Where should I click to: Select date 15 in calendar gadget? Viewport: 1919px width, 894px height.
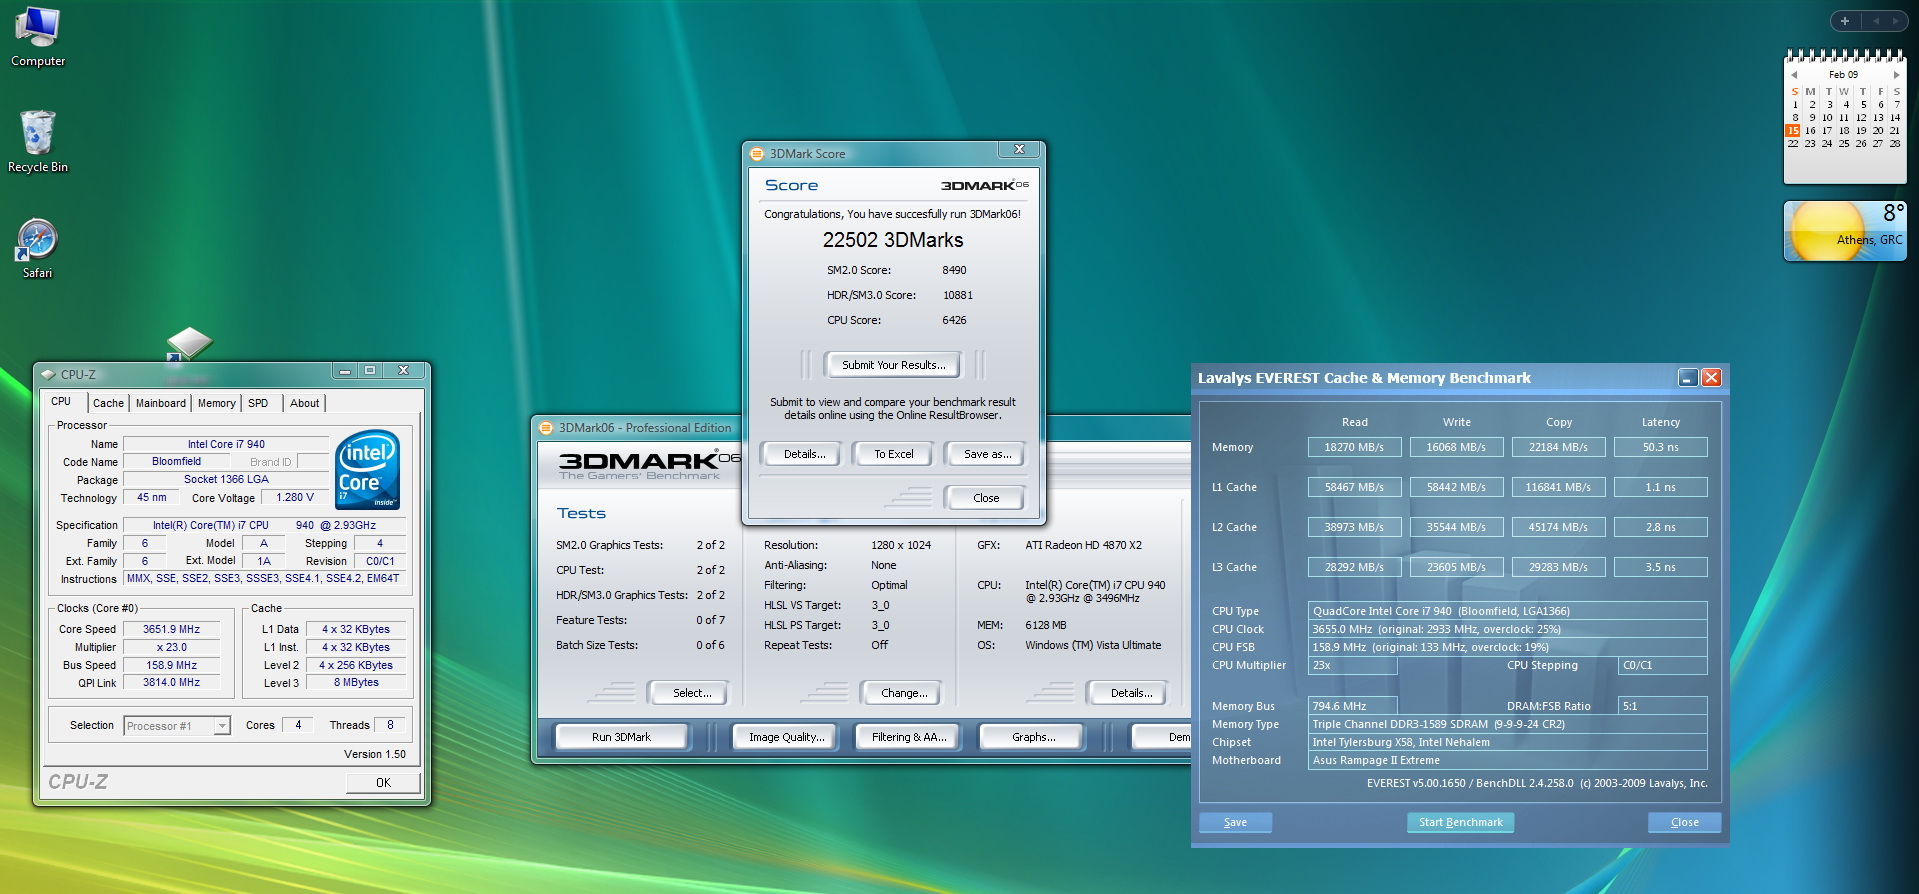[x=1793, y=131]
